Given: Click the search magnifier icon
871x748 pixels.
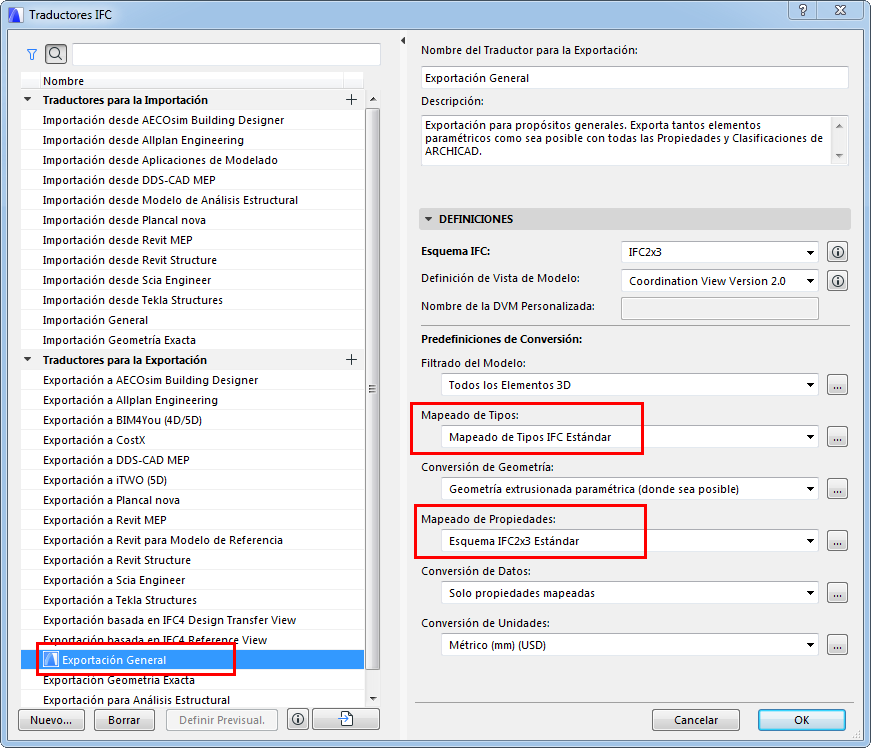Looking at the screenshot, I should coord(56,54).
